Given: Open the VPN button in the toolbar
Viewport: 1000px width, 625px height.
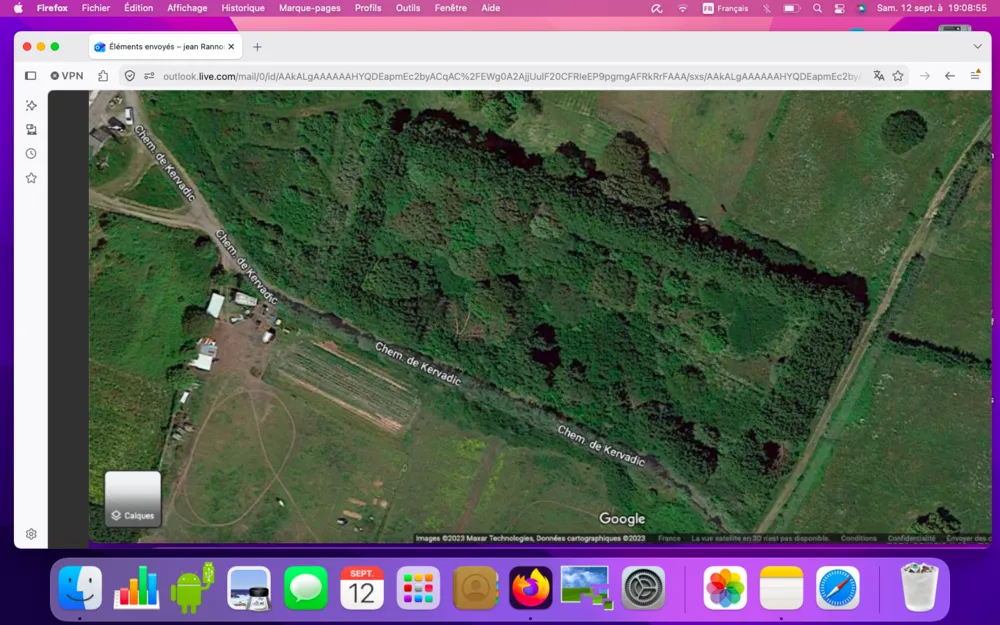Looking at the screenshot, I should (67, 76).
